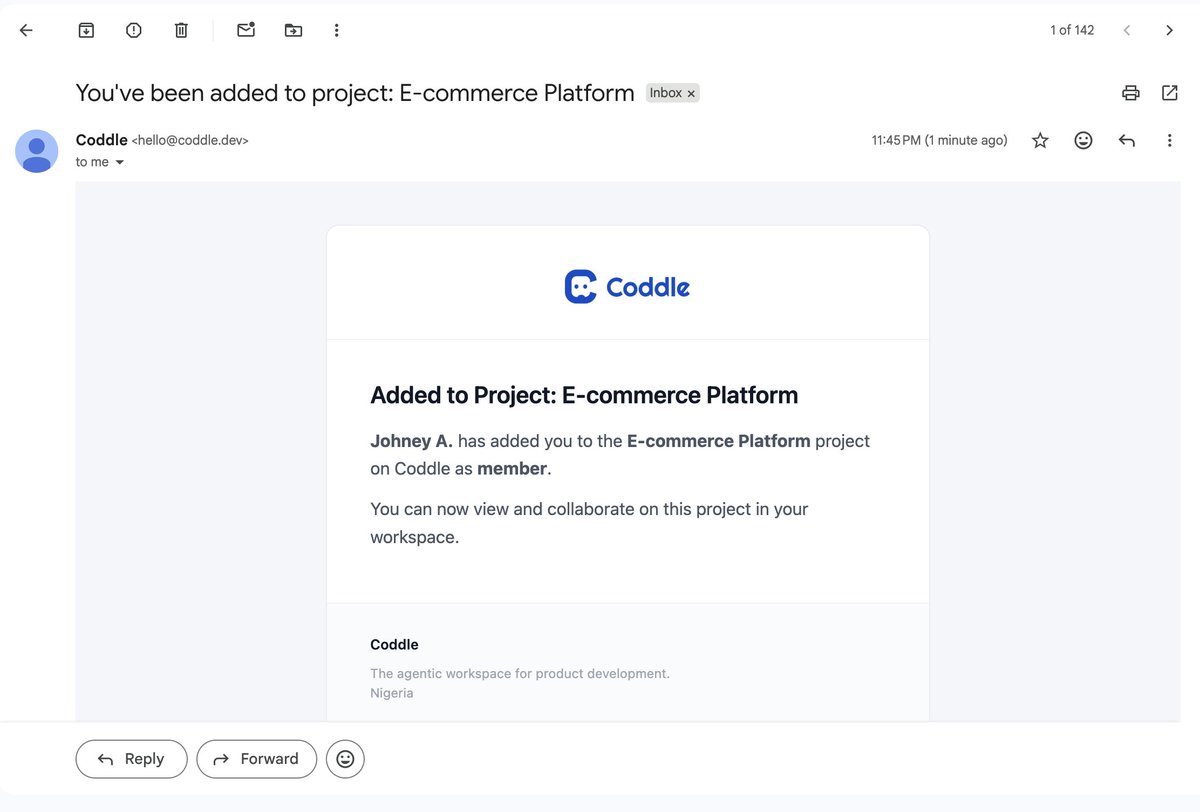1200x812 pixels.
Task: Click the sender avatar
Action: (x=36, y=151)
